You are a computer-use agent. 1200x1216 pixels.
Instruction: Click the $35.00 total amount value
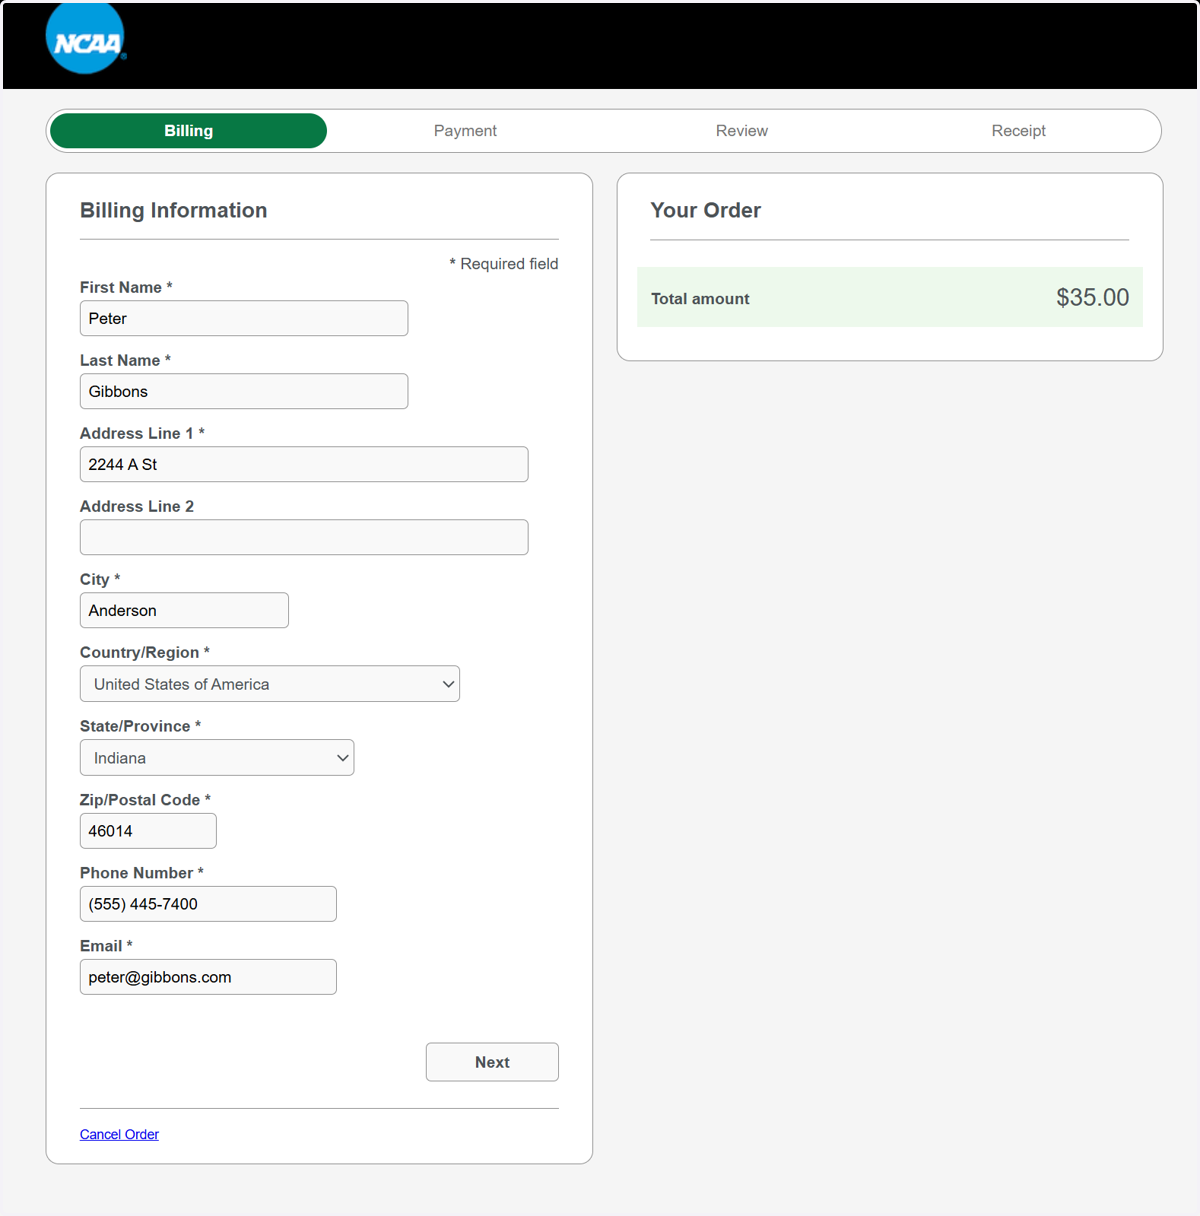(1092, 297)
